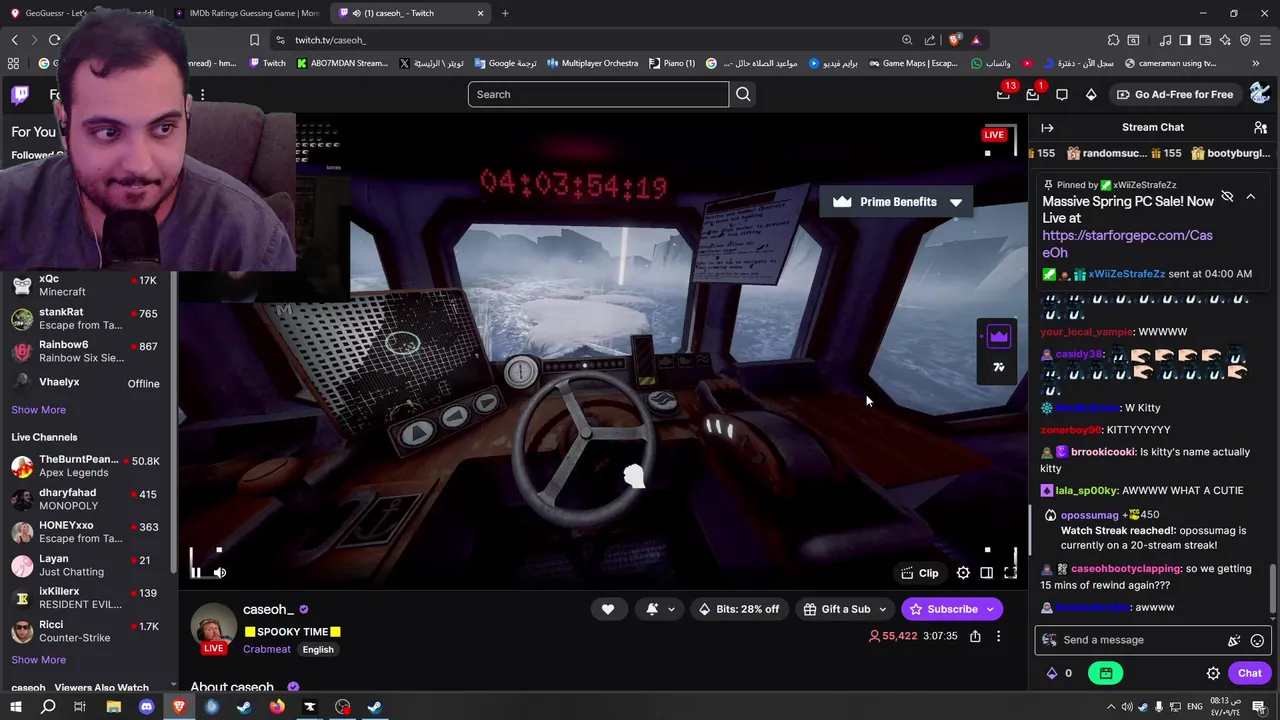Open Twitch inbox with 1 badge
This screenshot has height=720, width=1280.
tap(1033, 94)
